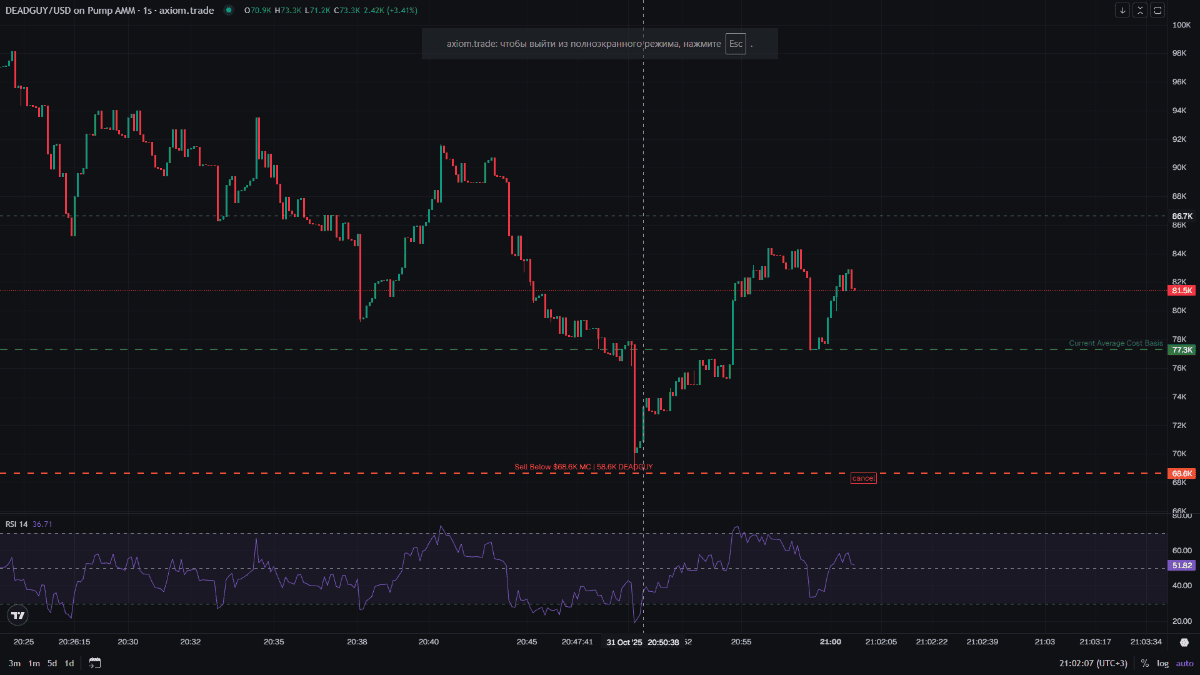Viewport: 1200px width, 675px height.
Task: Open timezone menu showing UTC+3
Action: (x=1096, y=663)
